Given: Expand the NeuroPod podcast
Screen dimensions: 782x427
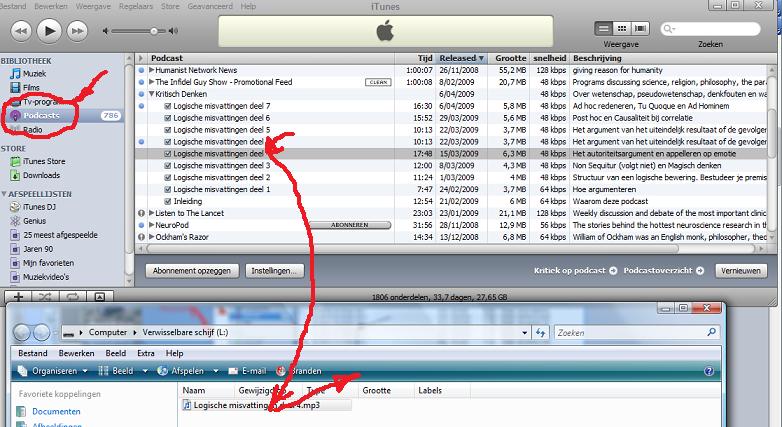Looking at the screenshot, I should click(x=152, y=225).
